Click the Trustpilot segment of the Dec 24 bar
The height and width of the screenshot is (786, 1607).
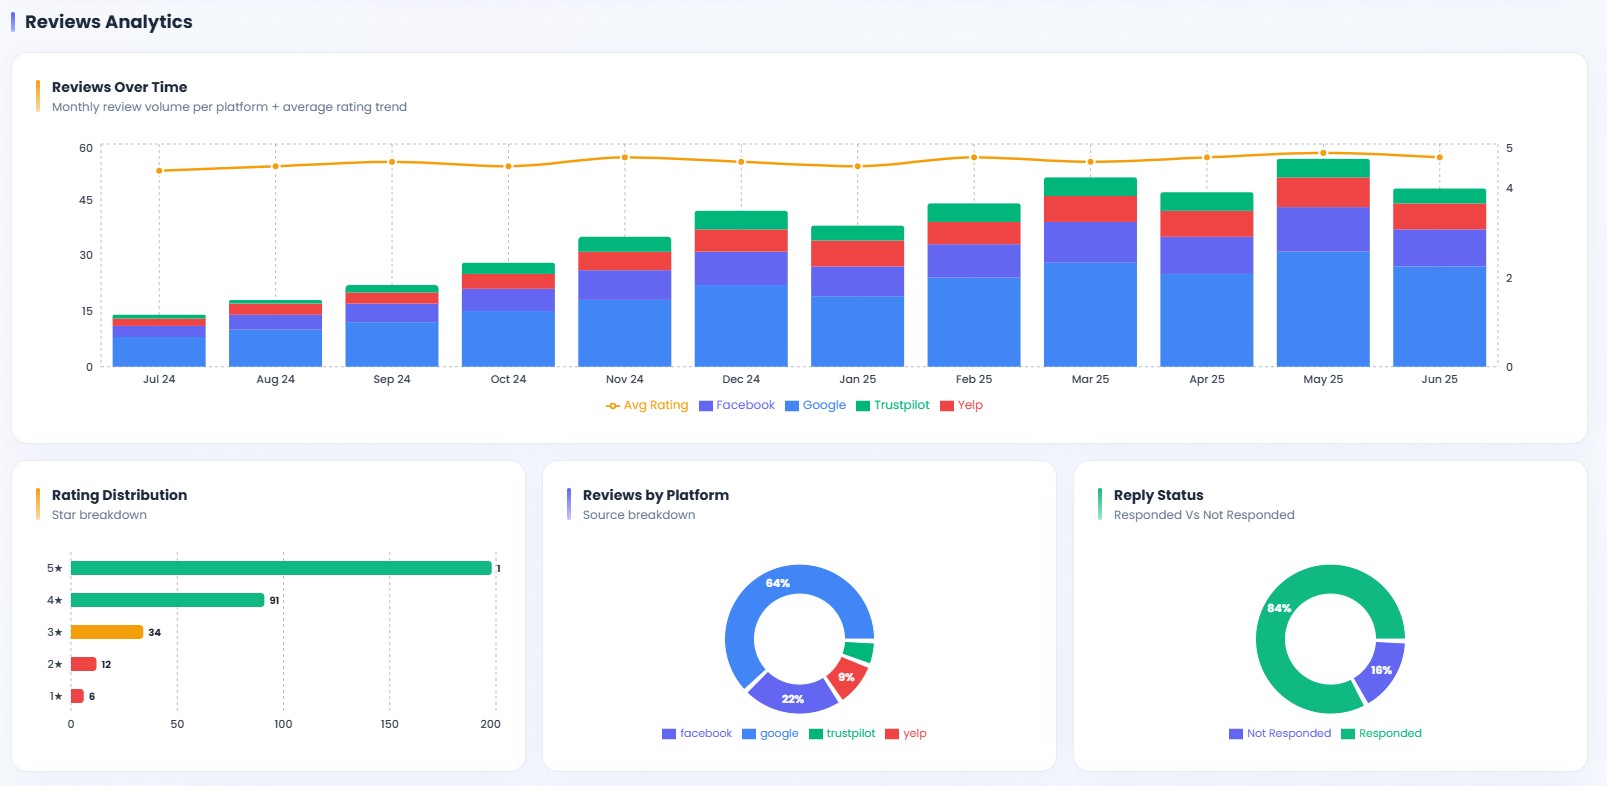pos(741,220)
